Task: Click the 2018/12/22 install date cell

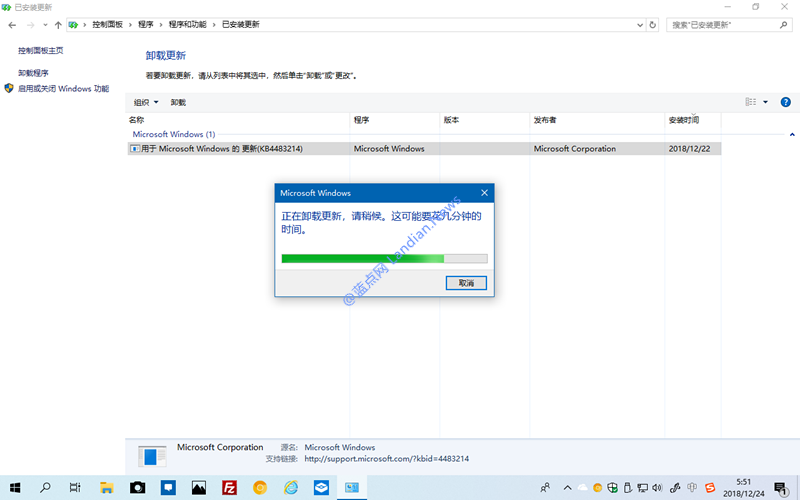Action: (x=689, y=148)
